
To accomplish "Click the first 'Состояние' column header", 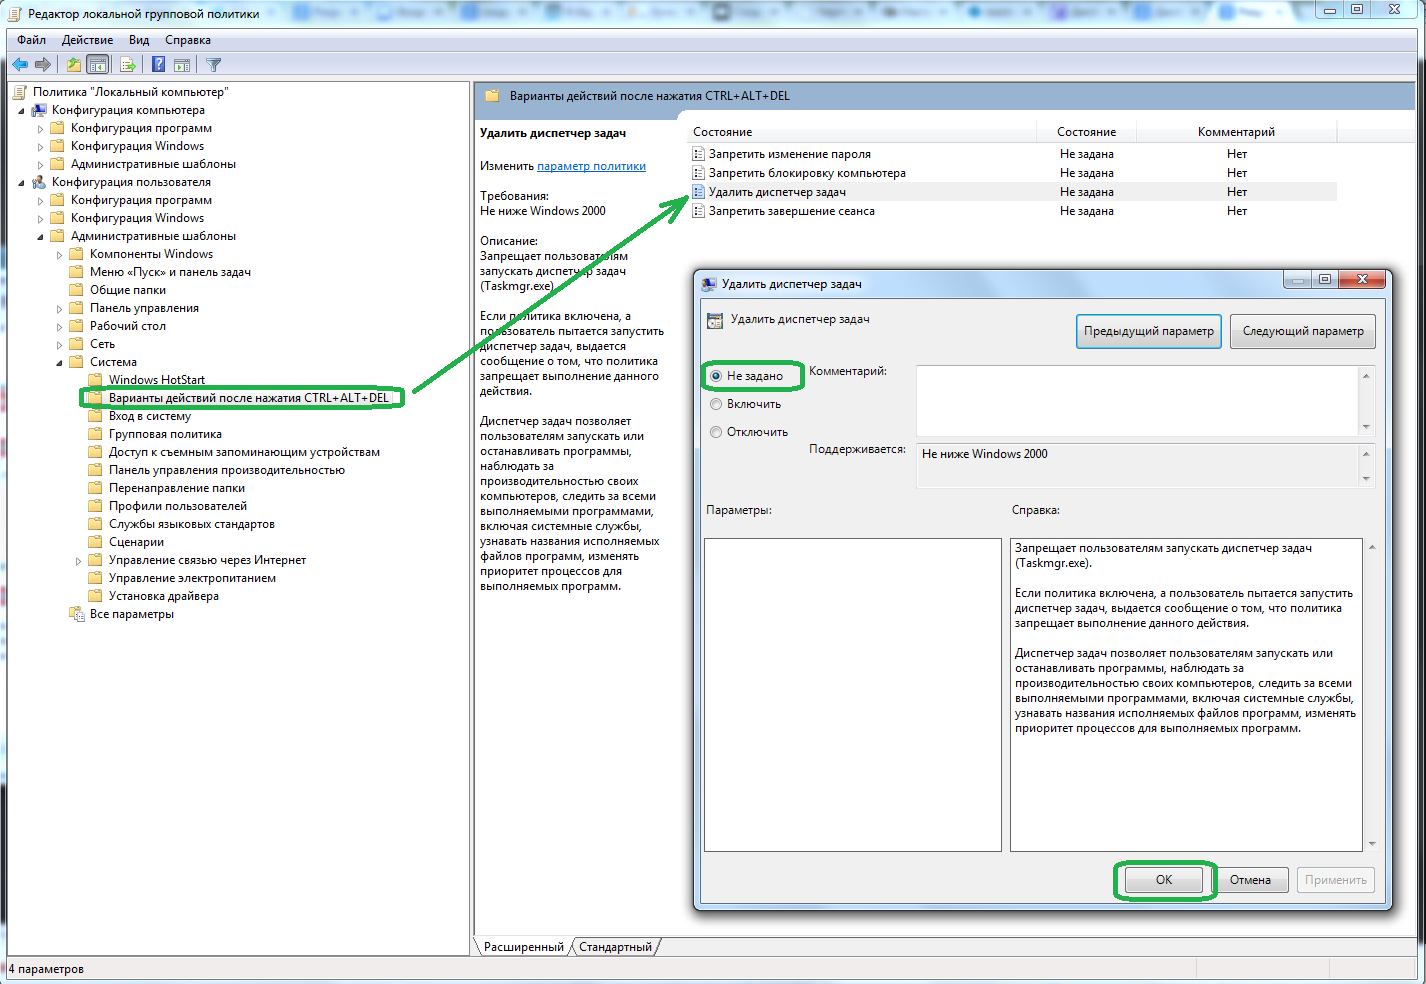I will [863, 132].
